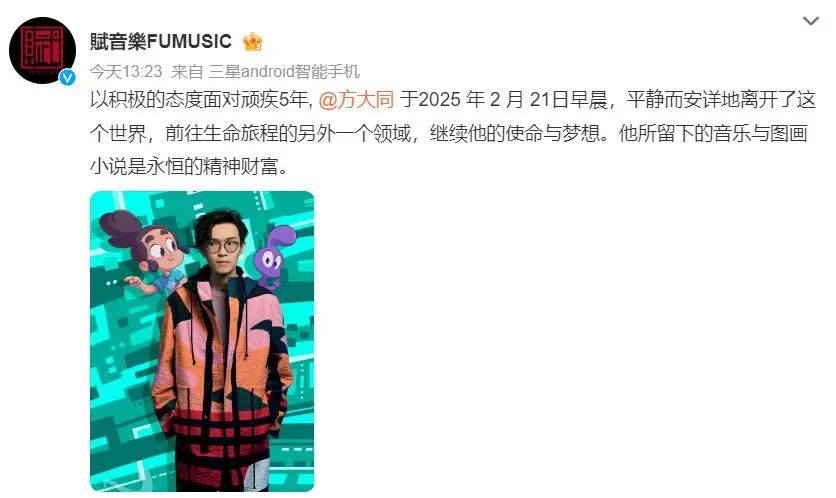Viewport: 836px width, 498px height.
Task: Click the last line 小说是永恒的精神财富
Action: click(189, 167)
